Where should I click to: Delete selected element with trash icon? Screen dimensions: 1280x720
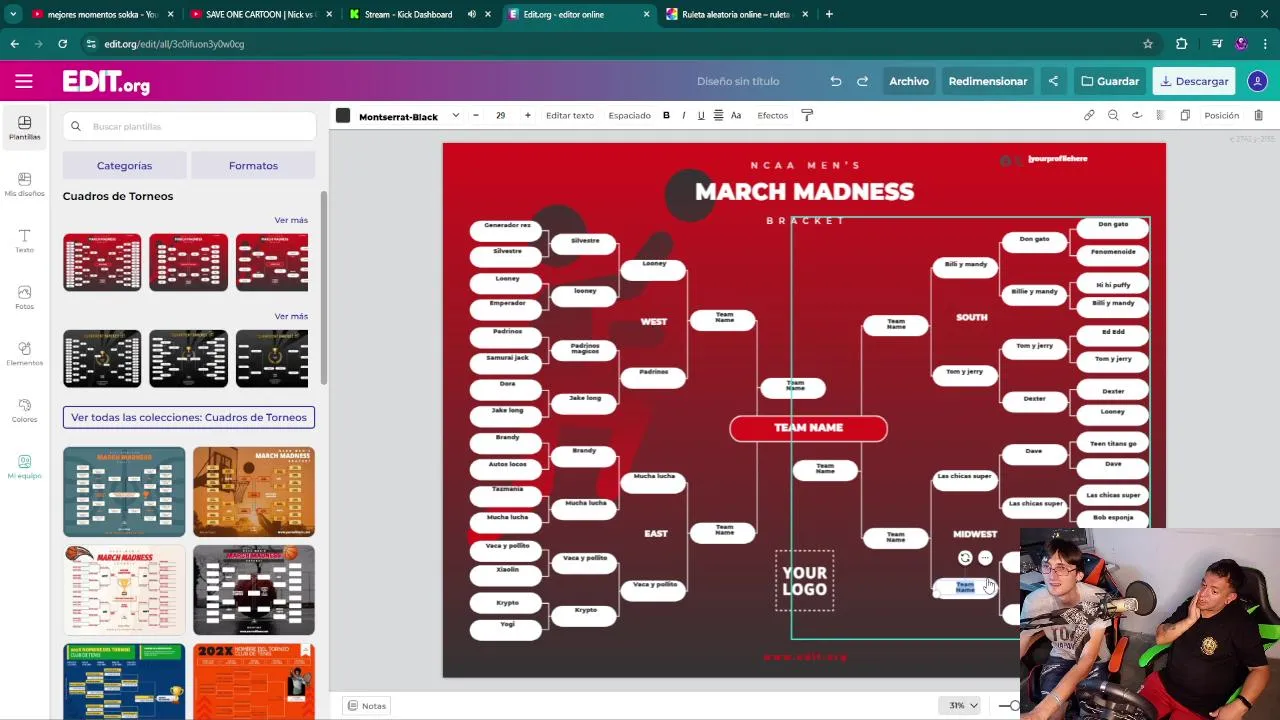point(1258,115)
